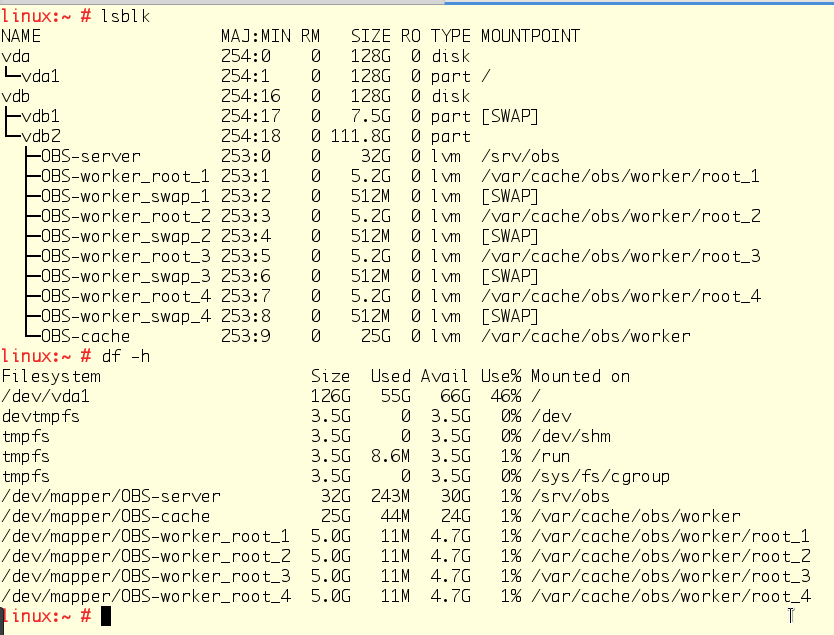Select OBS-worker_root_4 in lsblk tree

coord(126,296)
